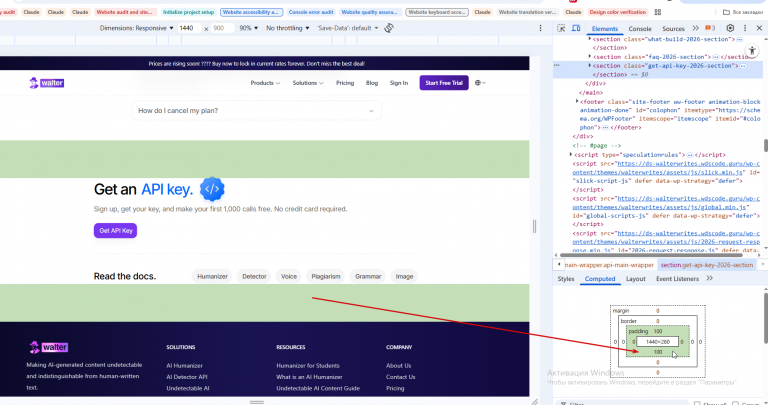Open the Computed pane tab

click(600, 279)
